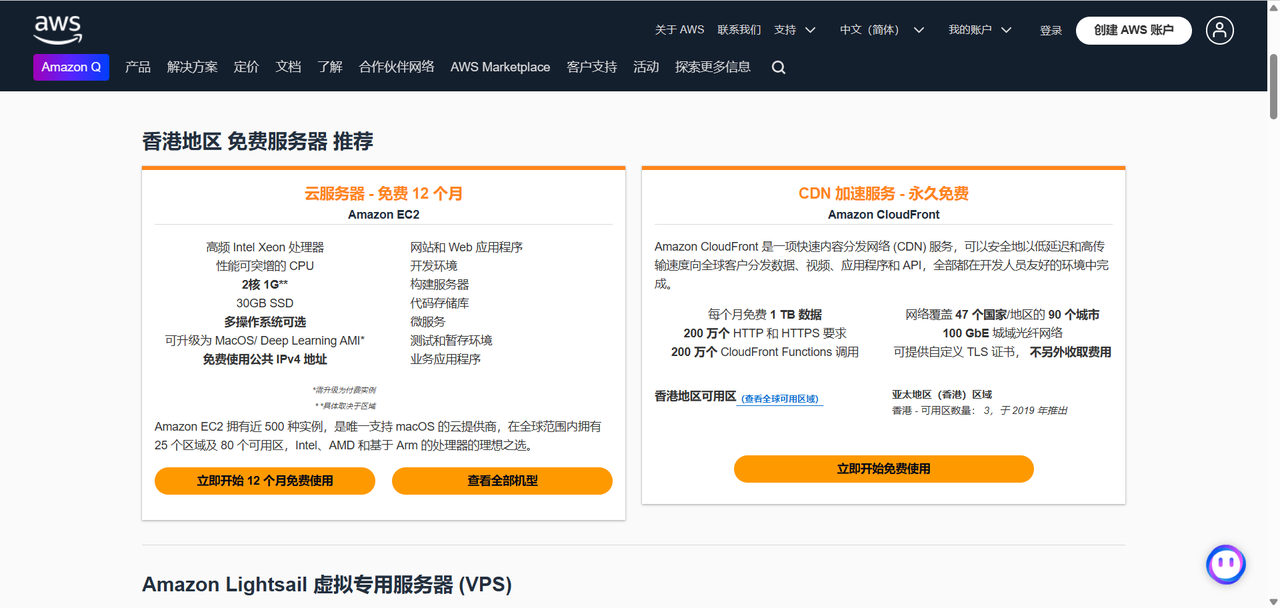Click the 关于 AWS link
This screenshot has width=1280, height=608.
click(x=680, y=30)
